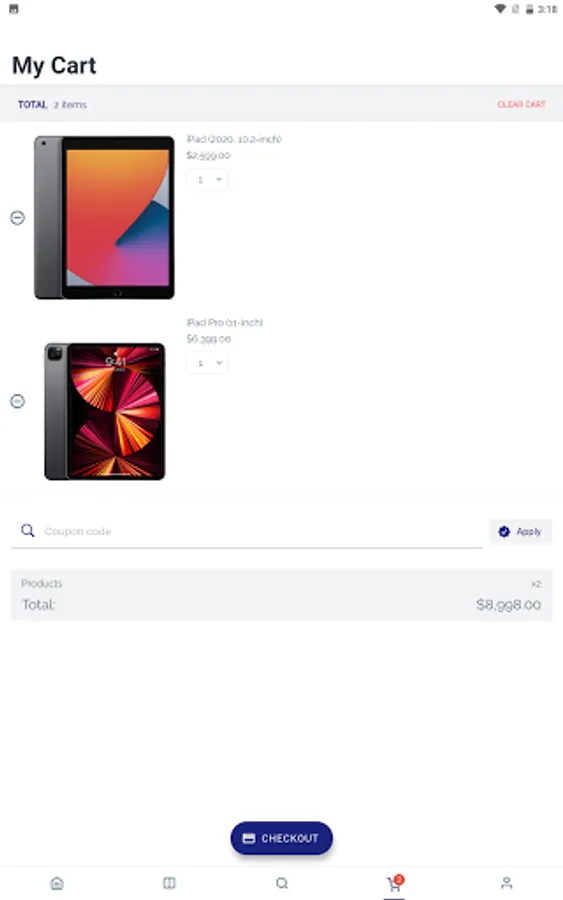Click CLEAR CART link
The width and height of the screenshot is (563, 900).
click(521, 104)
